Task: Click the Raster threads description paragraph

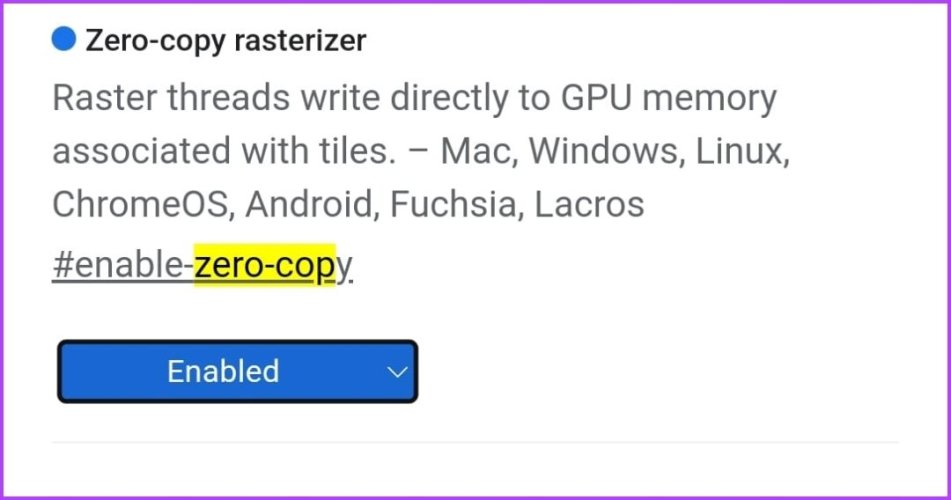Action: tap(421, 151)
